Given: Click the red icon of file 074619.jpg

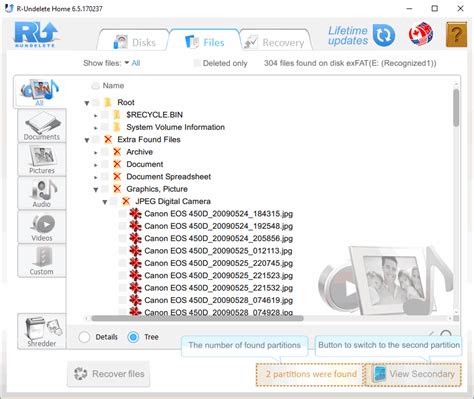Looking at the screenshot, I should point(135,300).
